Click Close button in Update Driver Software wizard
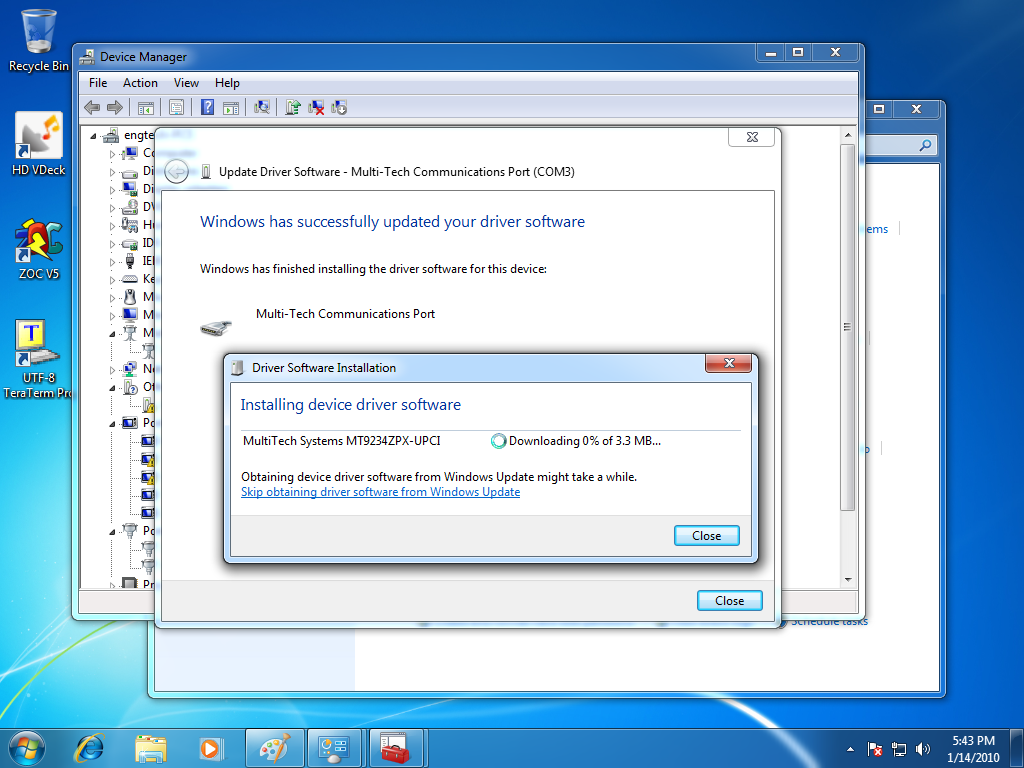1024x768 pixels. (729, 600)
